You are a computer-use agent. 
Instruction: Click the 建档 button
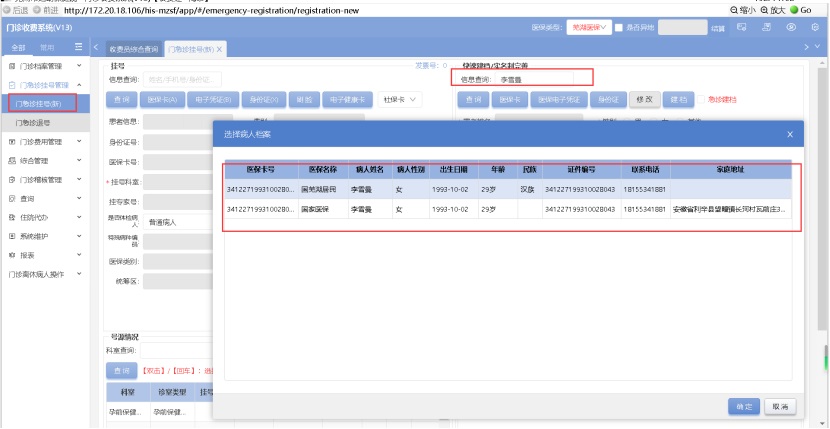coord(679,100)
